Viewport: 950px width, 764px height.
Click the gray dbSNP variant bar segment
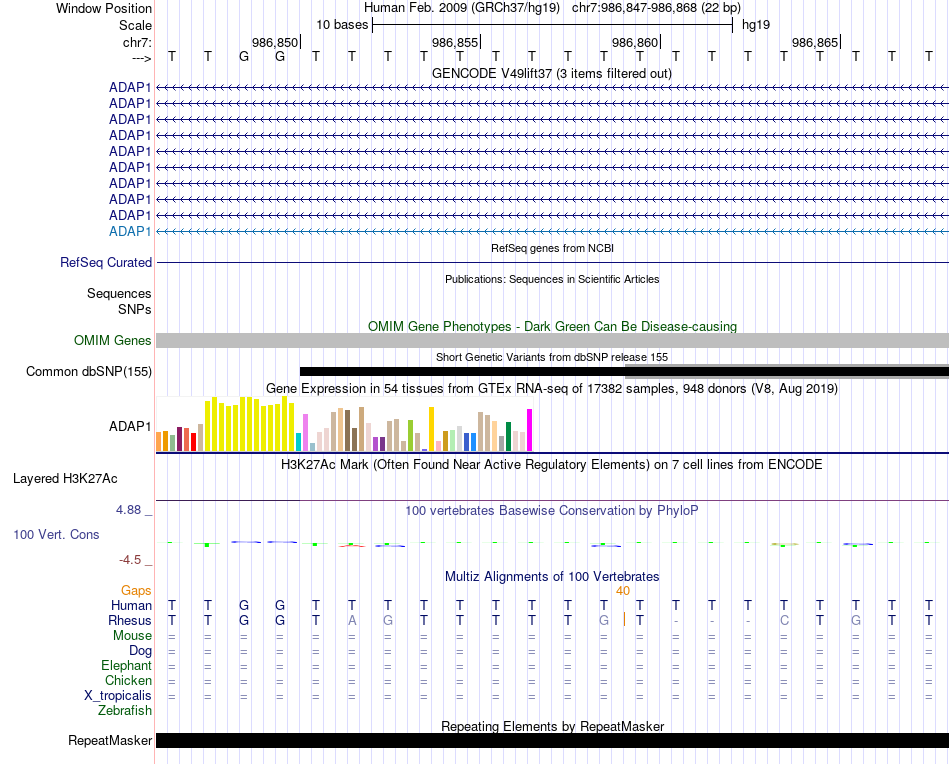(786, 371)
